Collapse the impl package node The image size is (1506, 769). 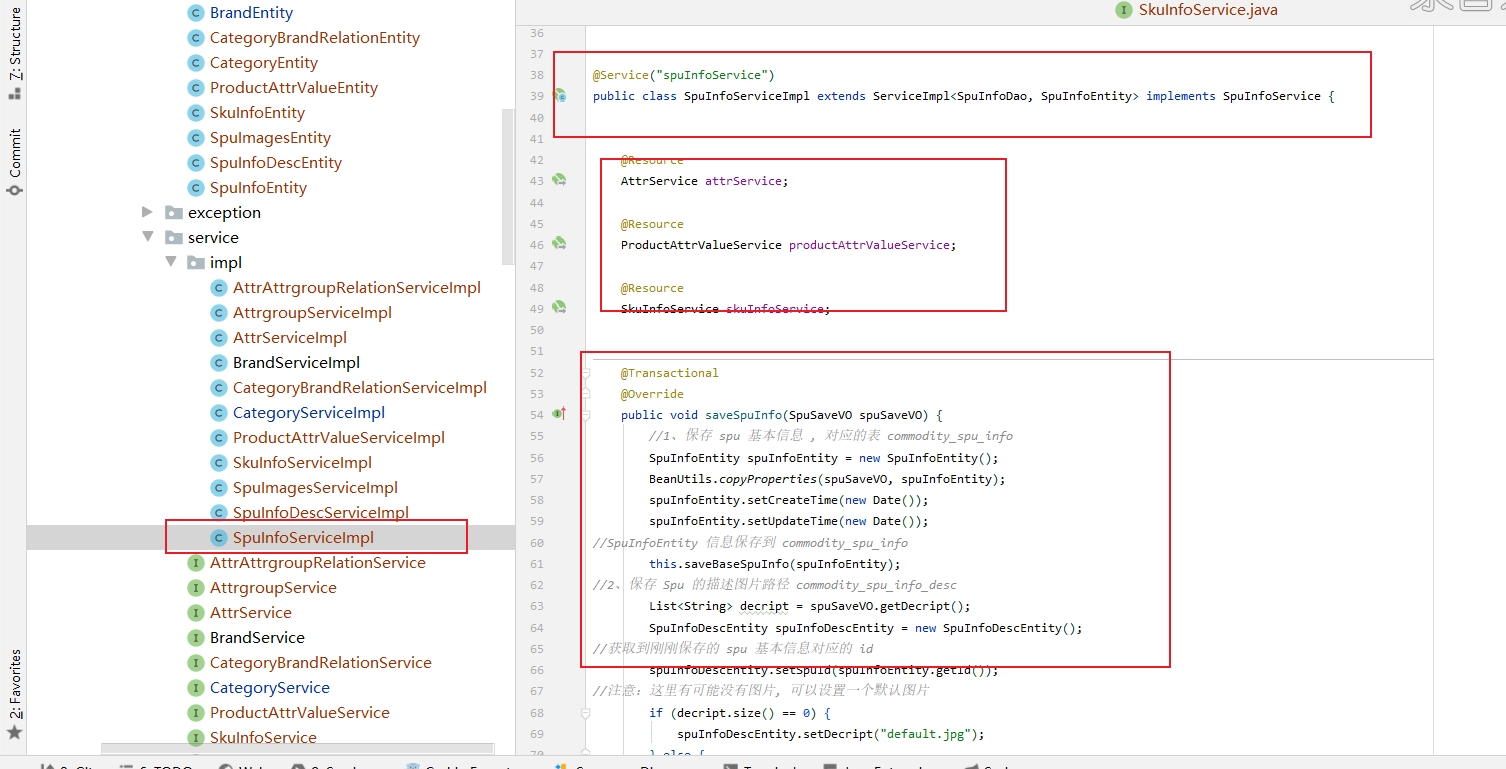coord(170,262)
